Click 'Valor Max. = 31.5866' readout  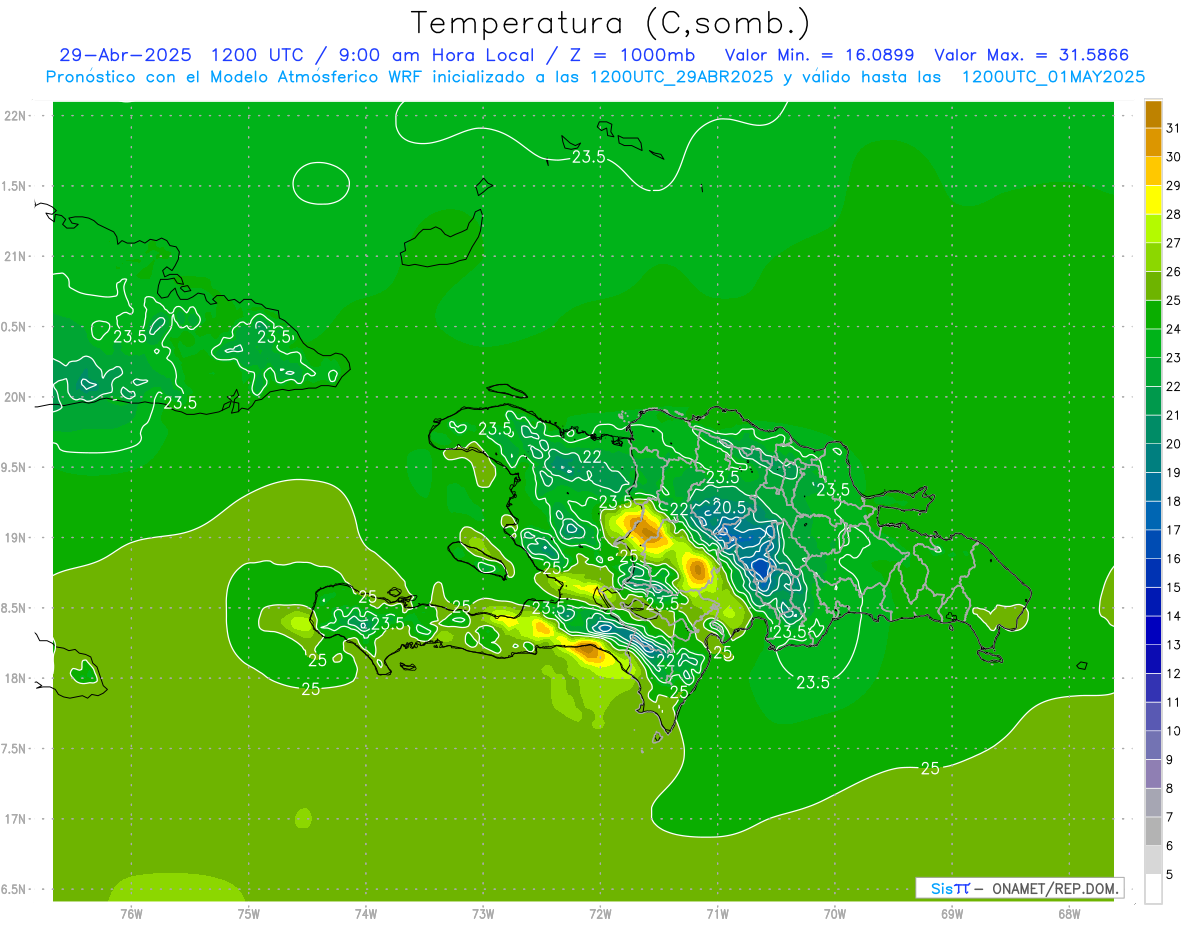tap(1032, 55)
